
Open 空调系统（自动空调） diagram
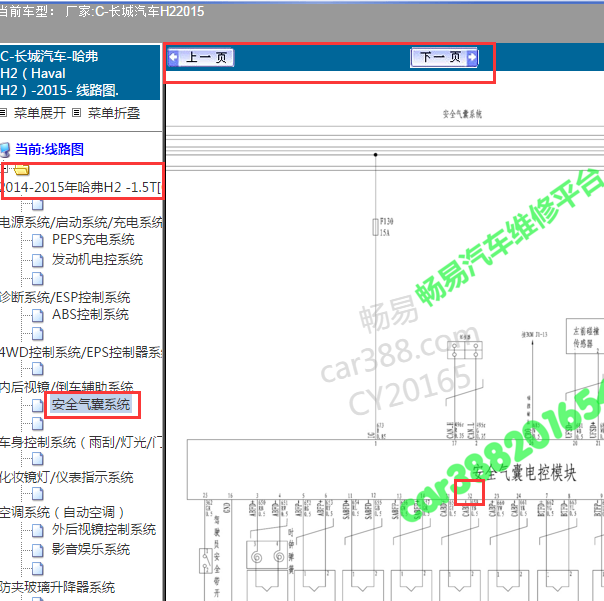(x=62, y=512)
